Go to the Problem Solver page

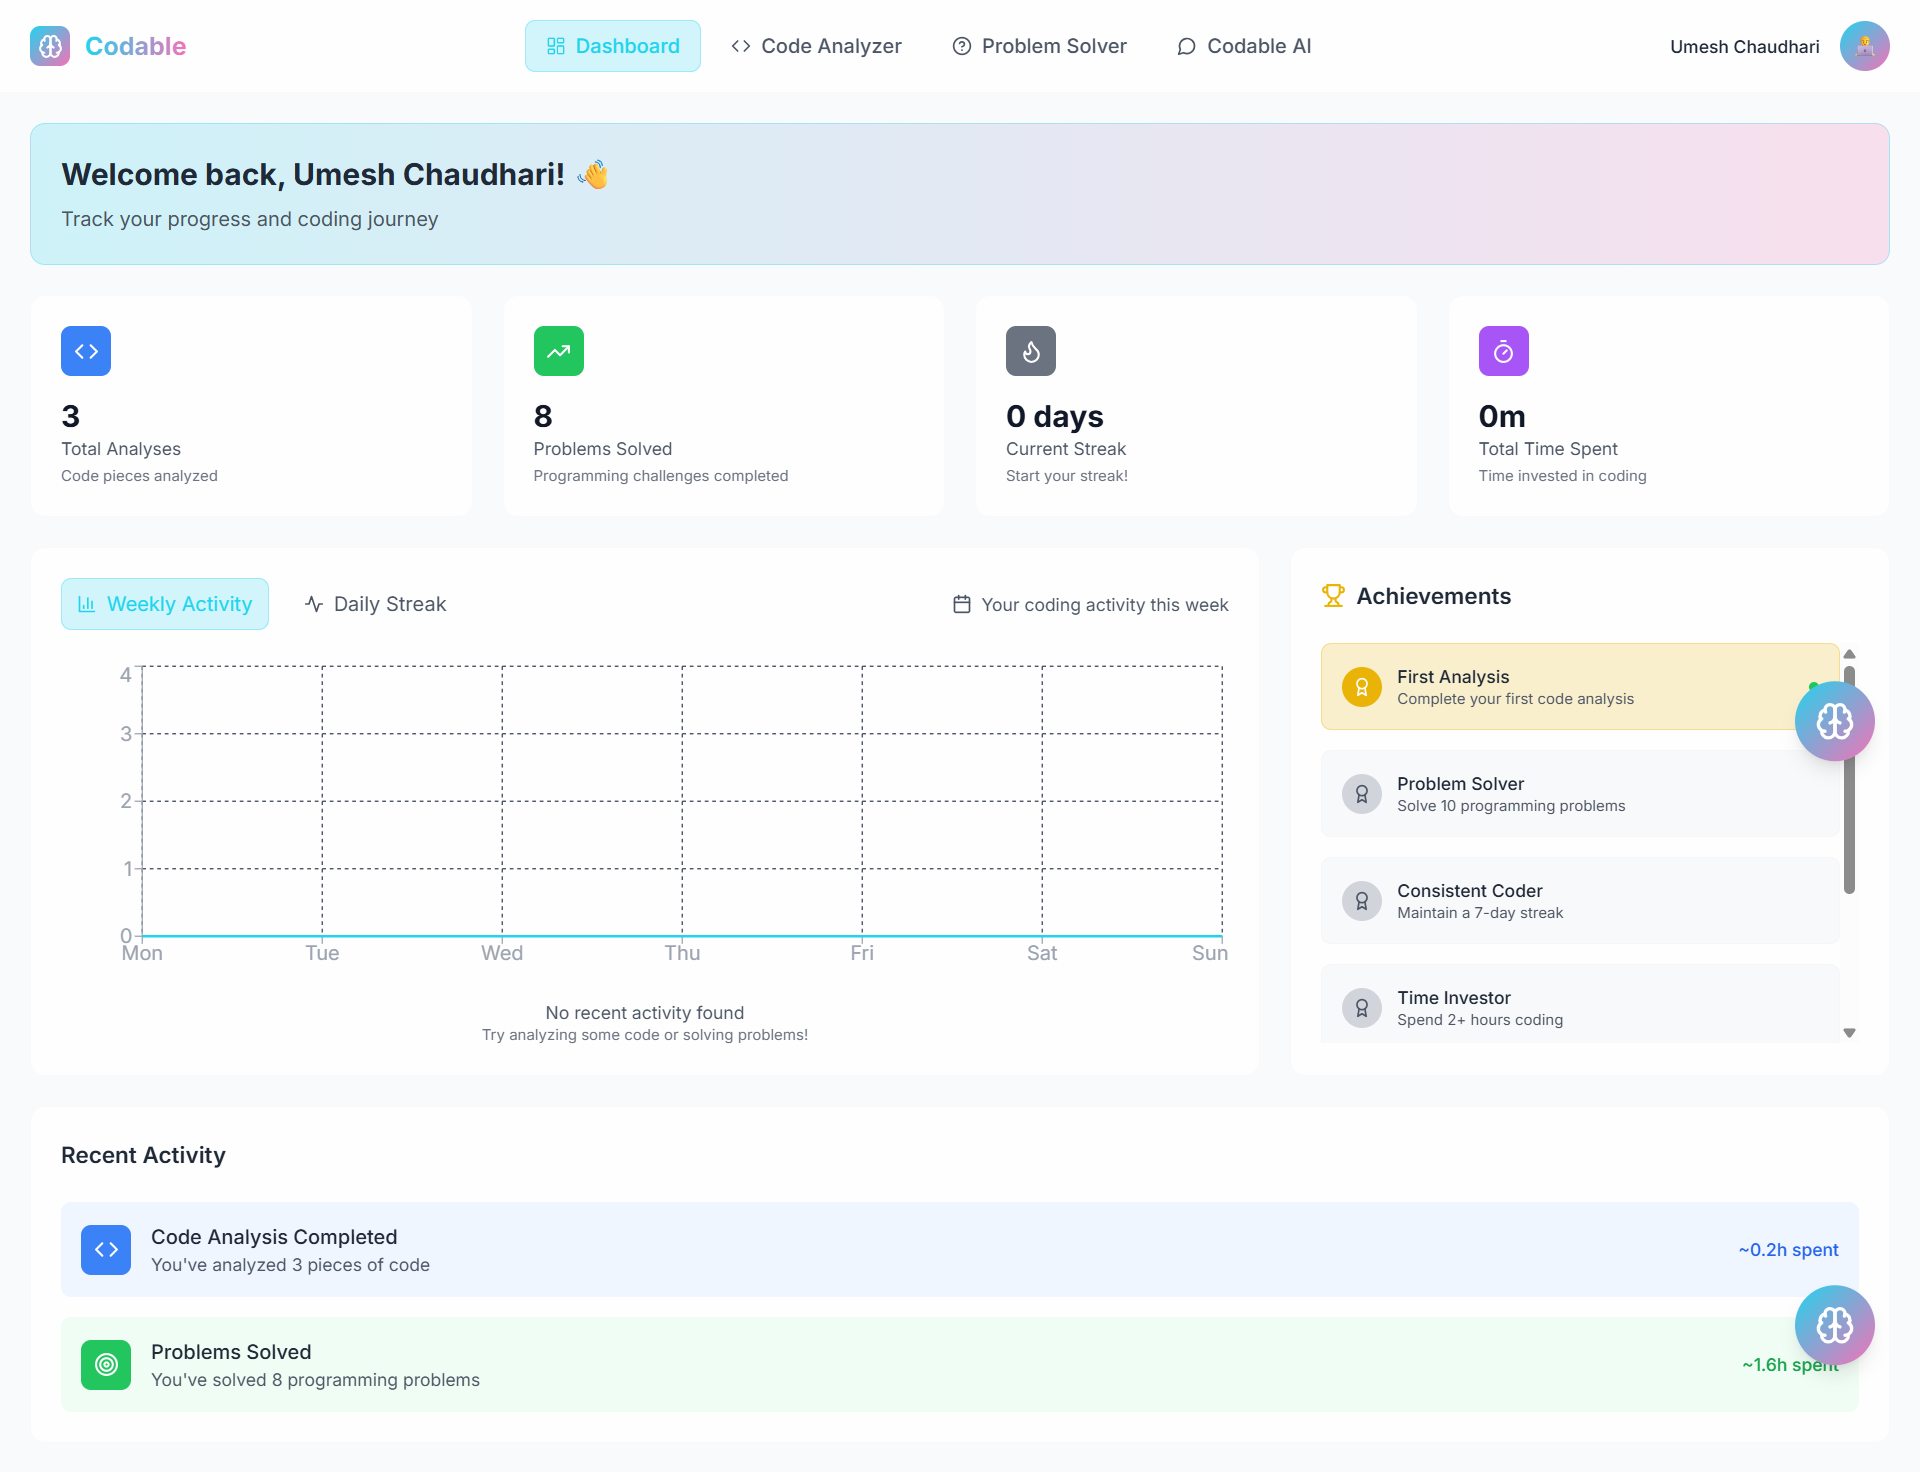point(1039,46)
